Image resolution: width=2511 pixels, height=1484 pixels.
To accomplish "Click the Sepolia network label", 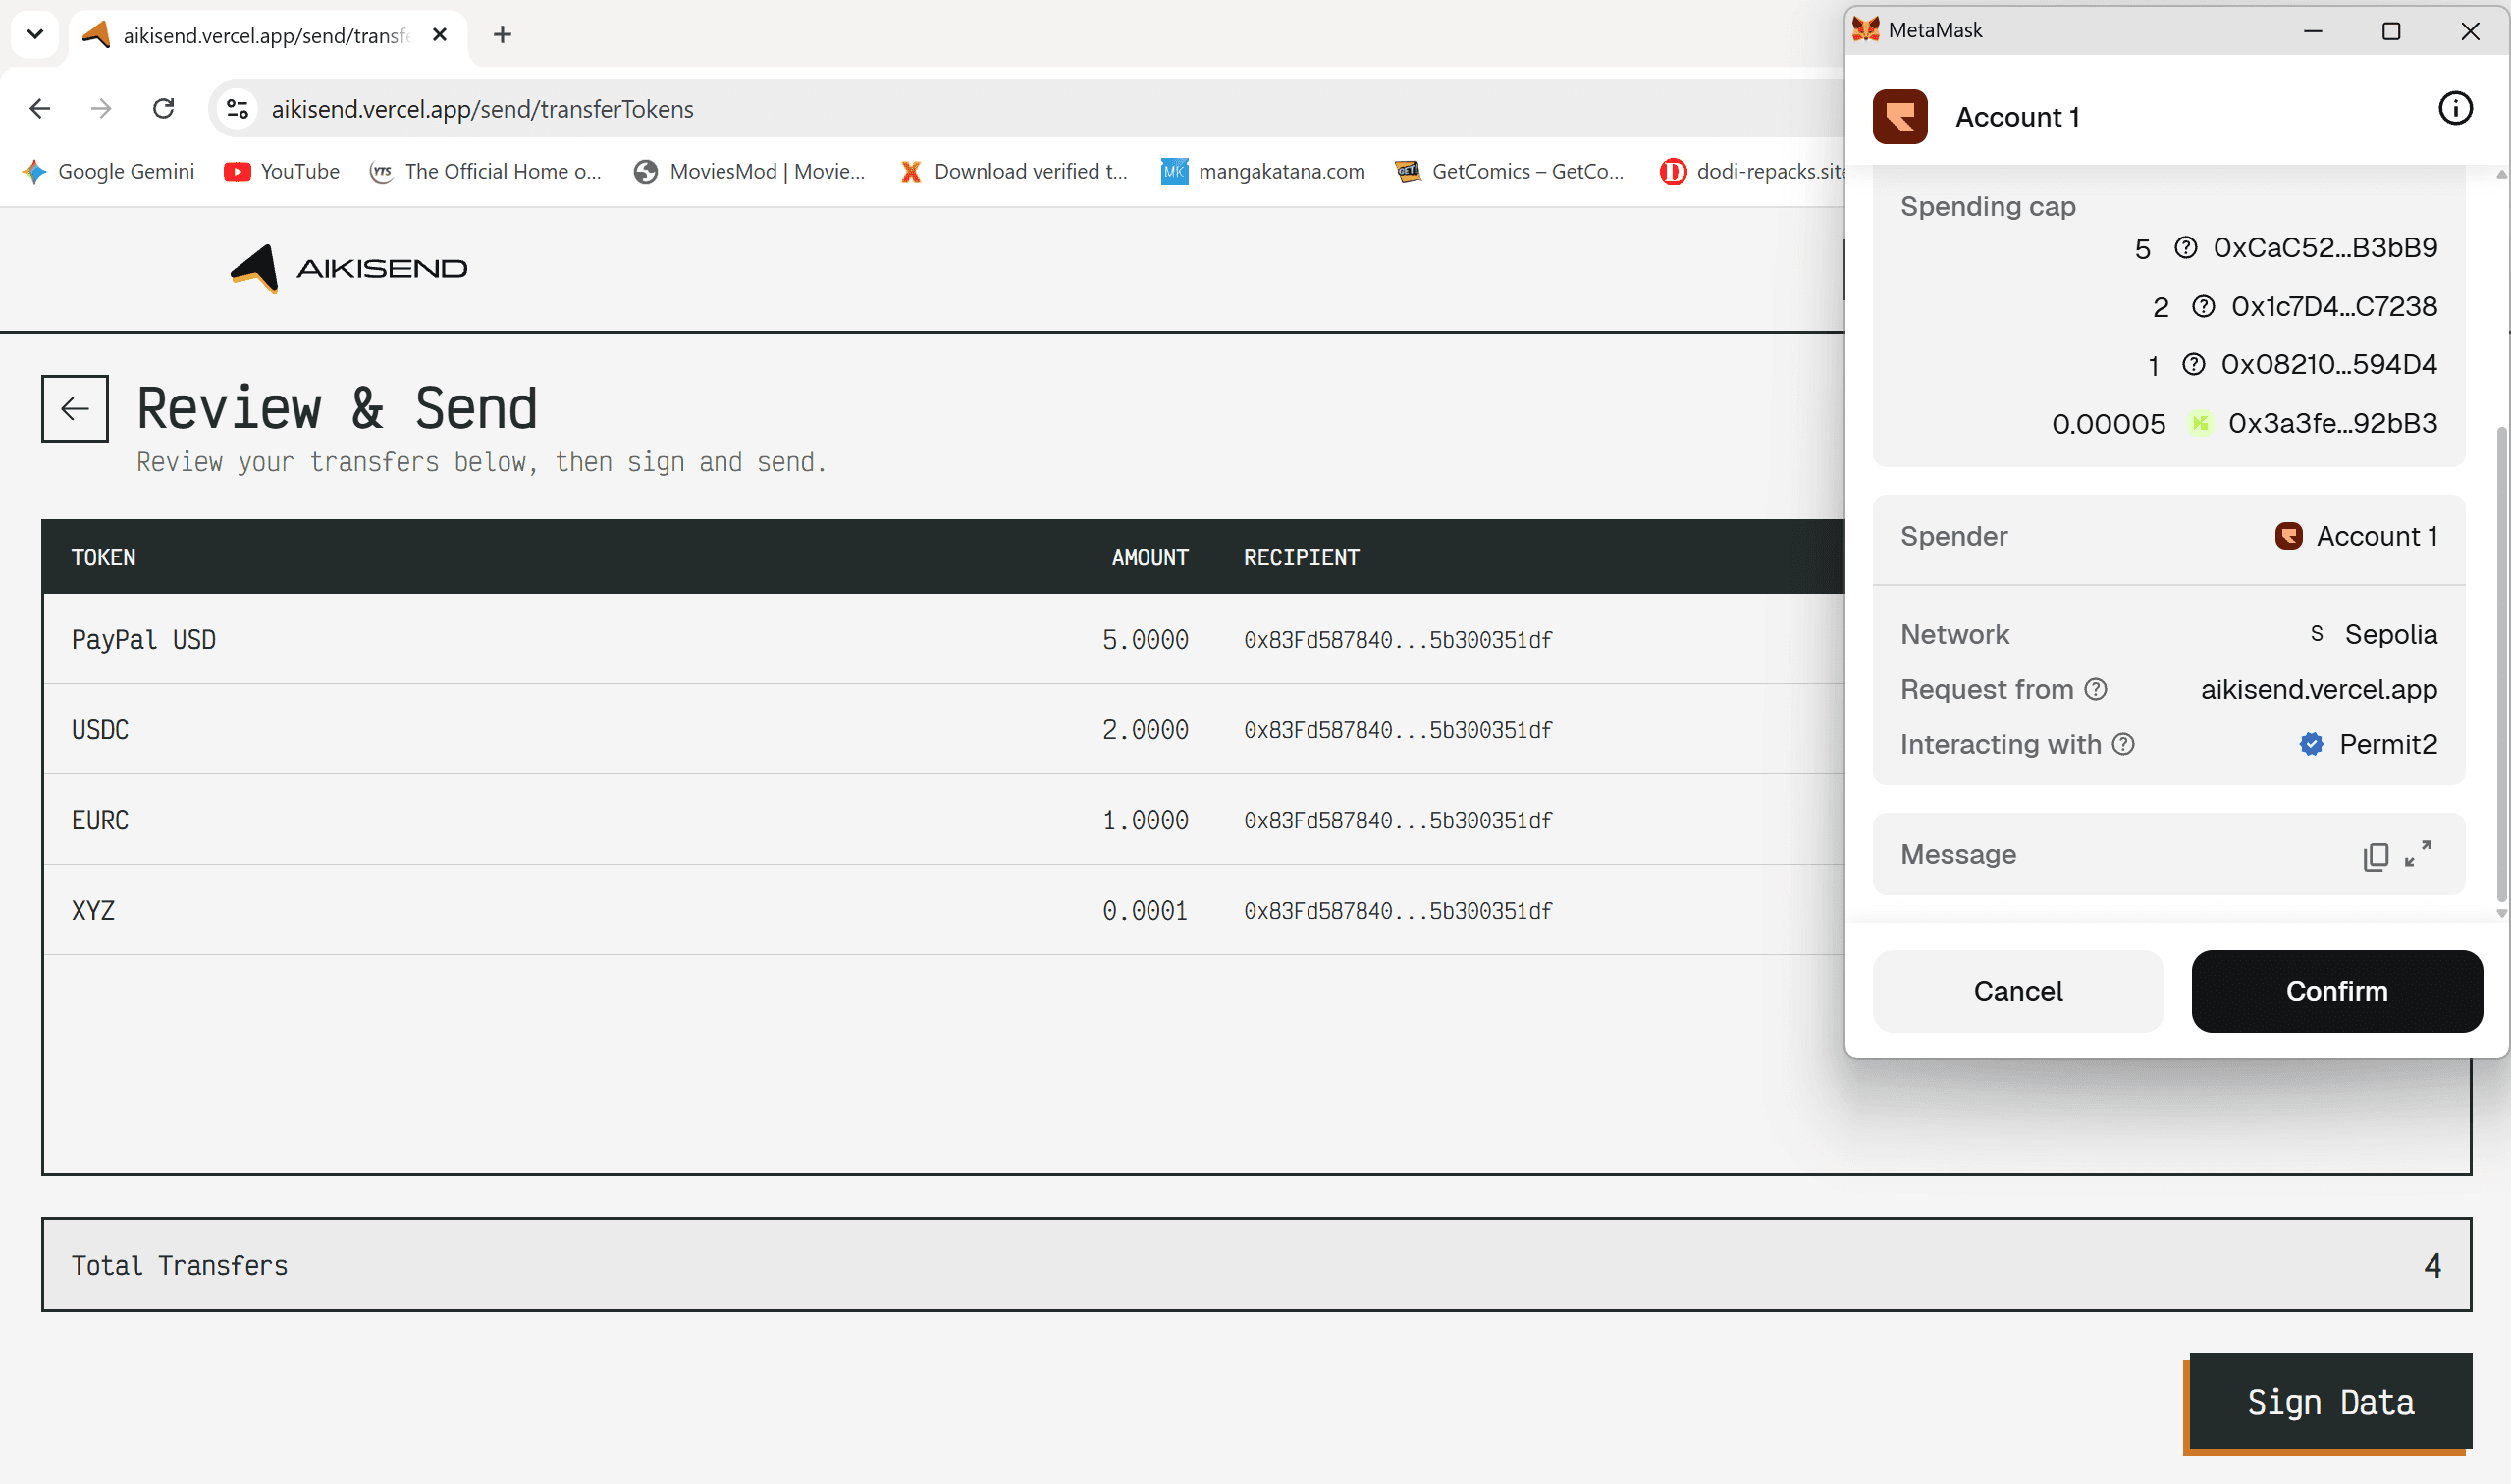I will [x=2390, y=634].
